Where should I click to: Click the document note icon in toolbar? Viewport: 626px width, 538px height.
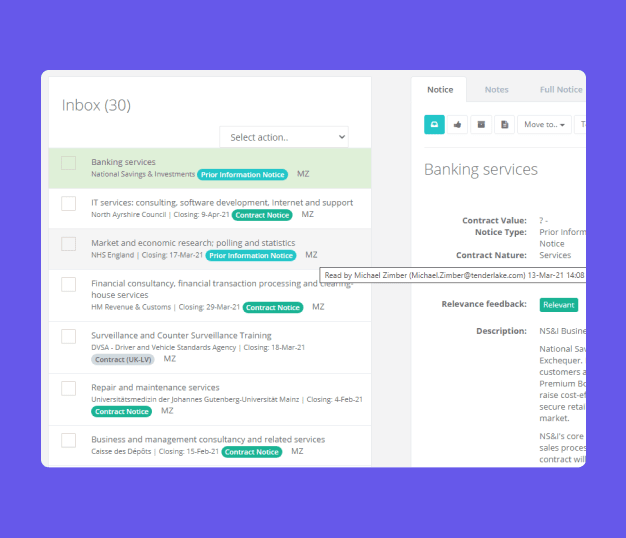[x=505, y=125]
